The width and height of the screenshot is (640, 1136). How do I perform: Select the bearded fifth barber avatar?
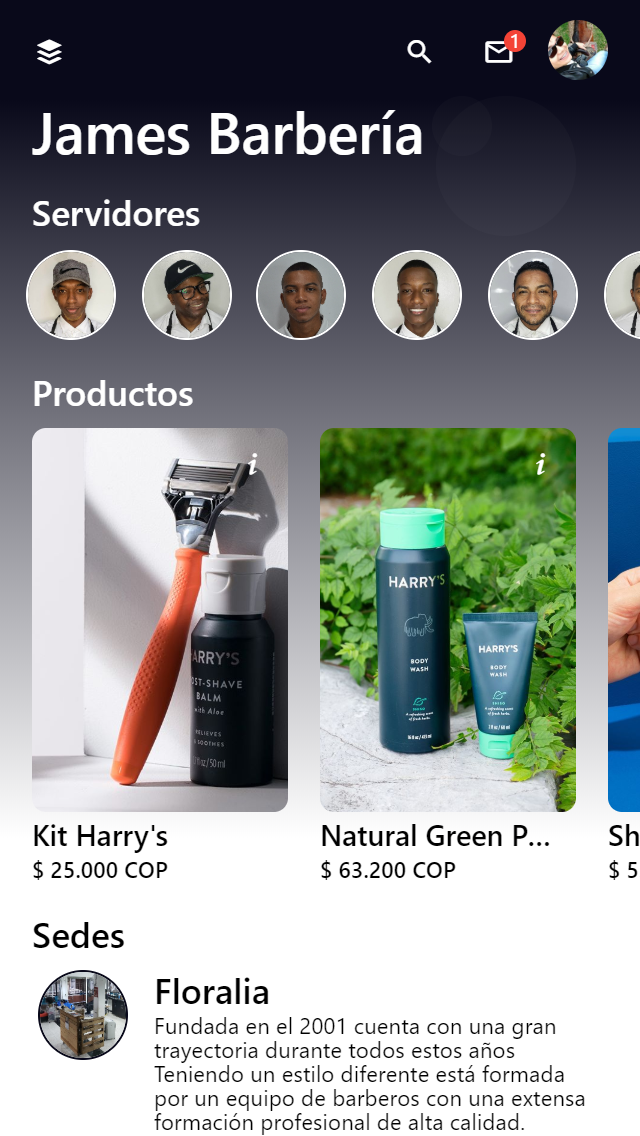(533, 295)
